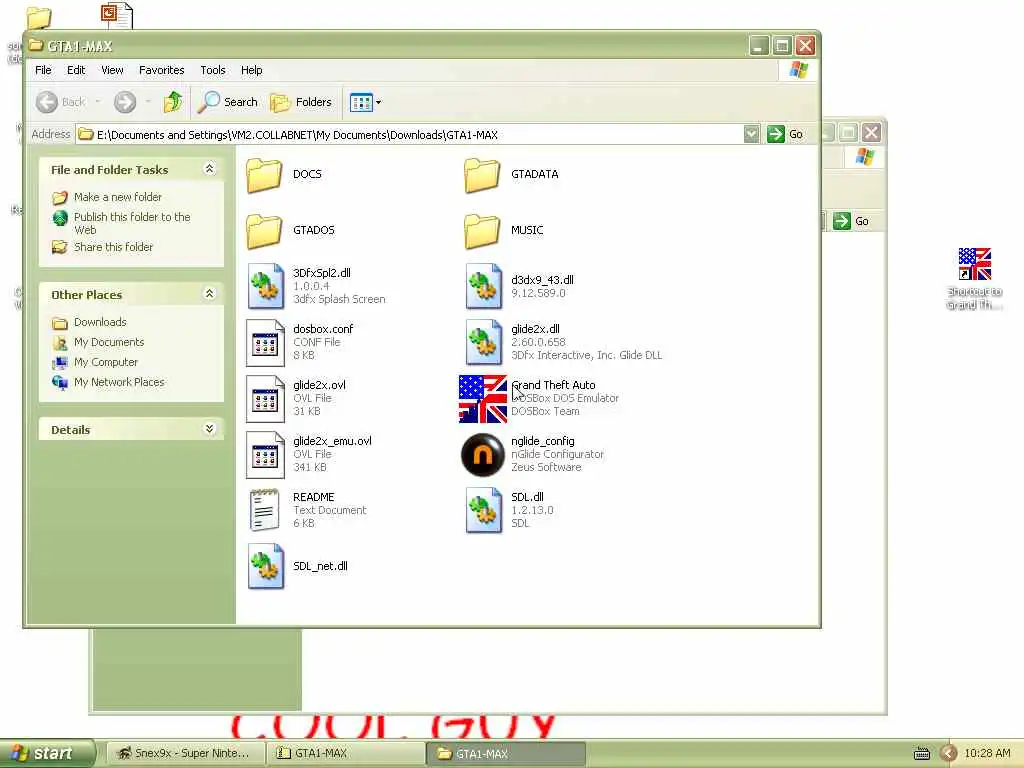Select the README text document icon
This screenshot has width=1024, height=768.
click(264, 510)
